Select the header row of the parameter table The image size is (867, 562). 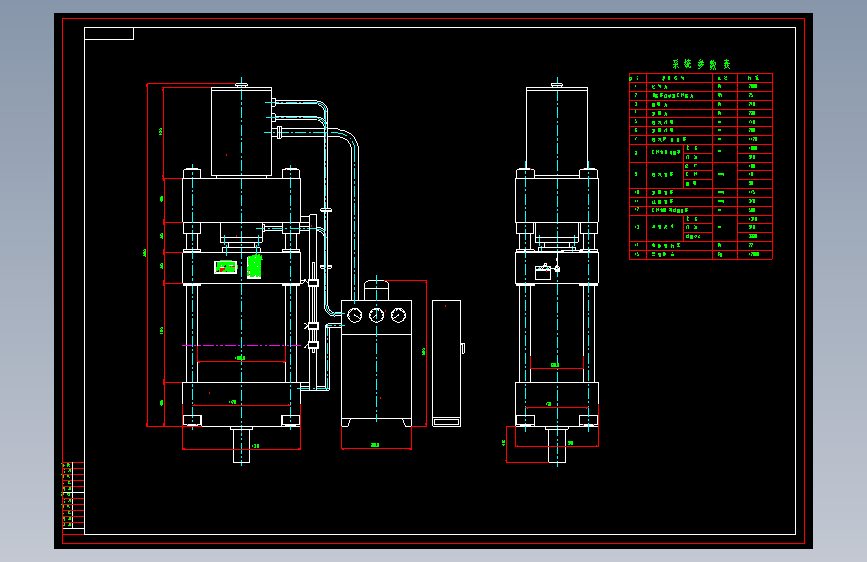[x=700, y=77]
